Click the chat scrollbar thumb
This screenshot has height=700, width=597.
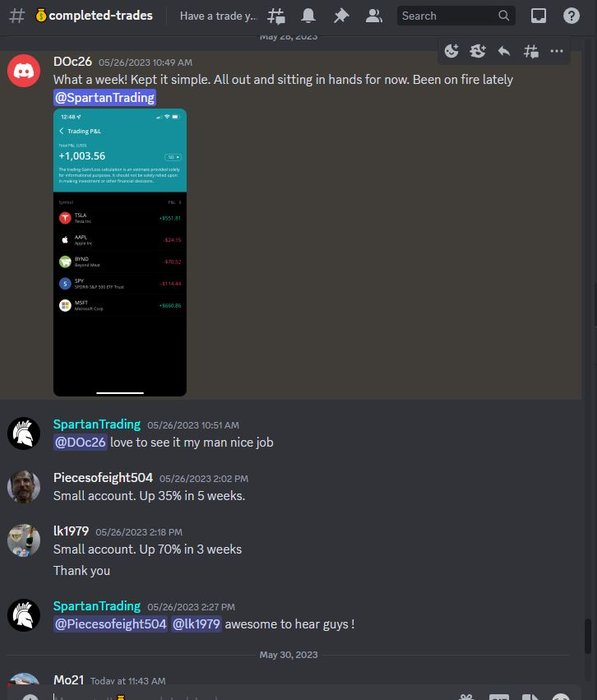(x=588, y=636)
